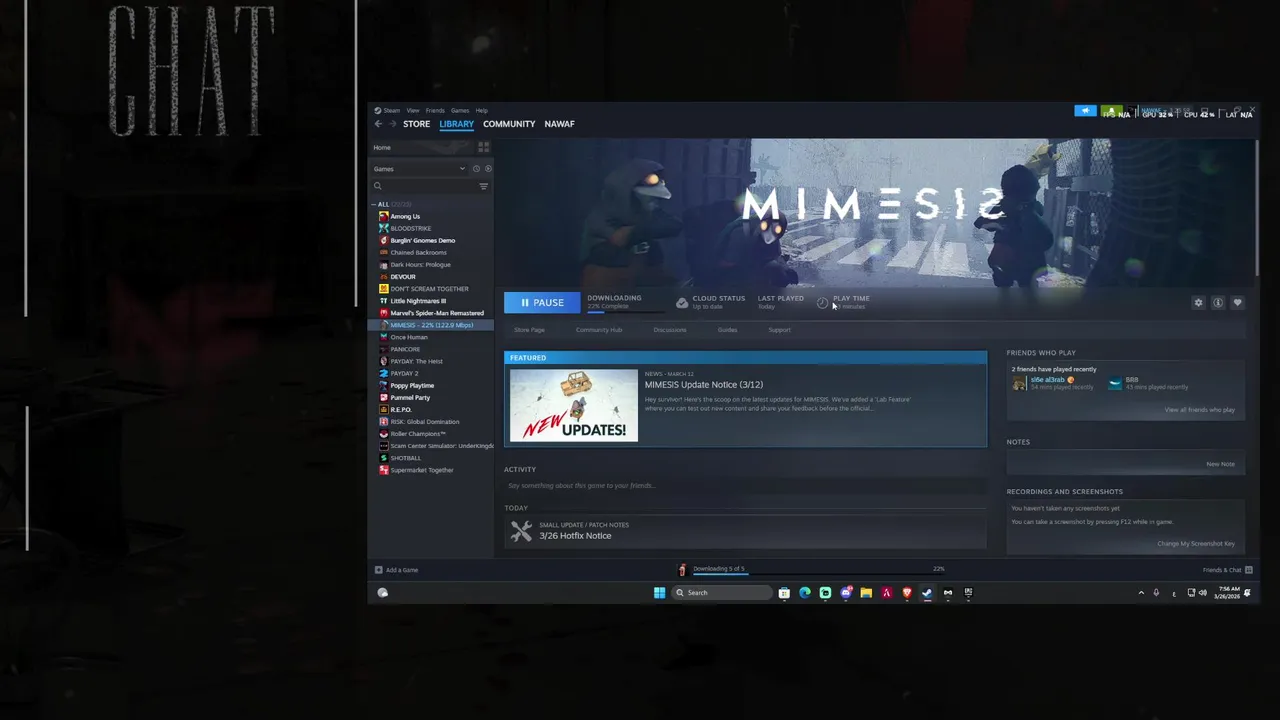Open the Steam menu
Image resolution: width=1280 pixels, height=720 pixels.
[388, 111]
